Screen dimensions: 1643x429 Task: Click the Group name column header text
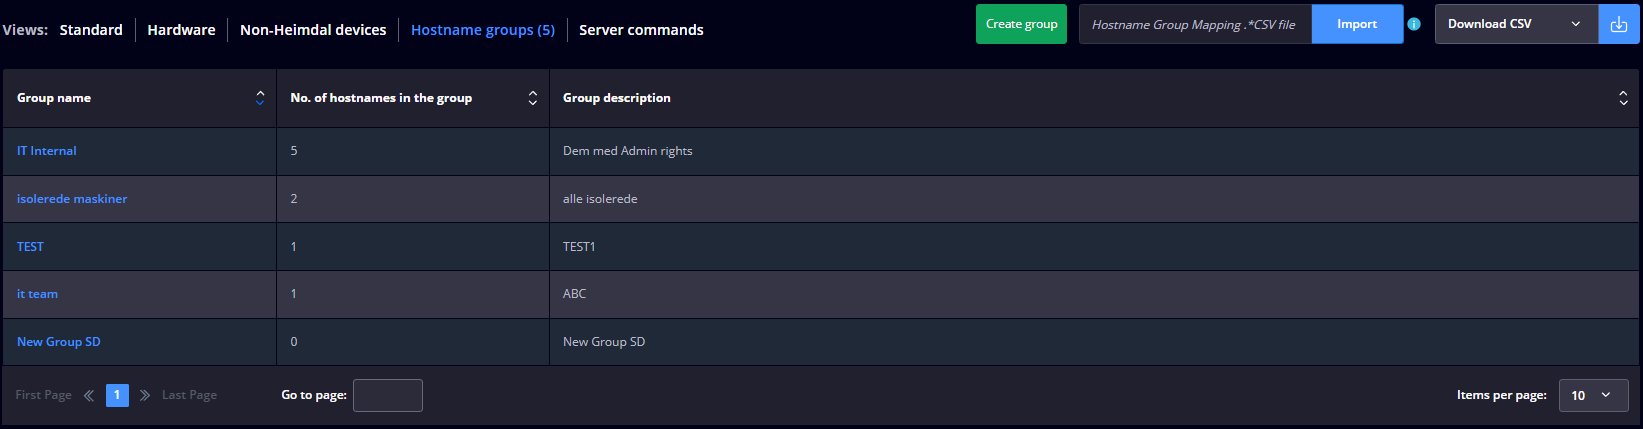pyautogui.click(x=54, y=98)
